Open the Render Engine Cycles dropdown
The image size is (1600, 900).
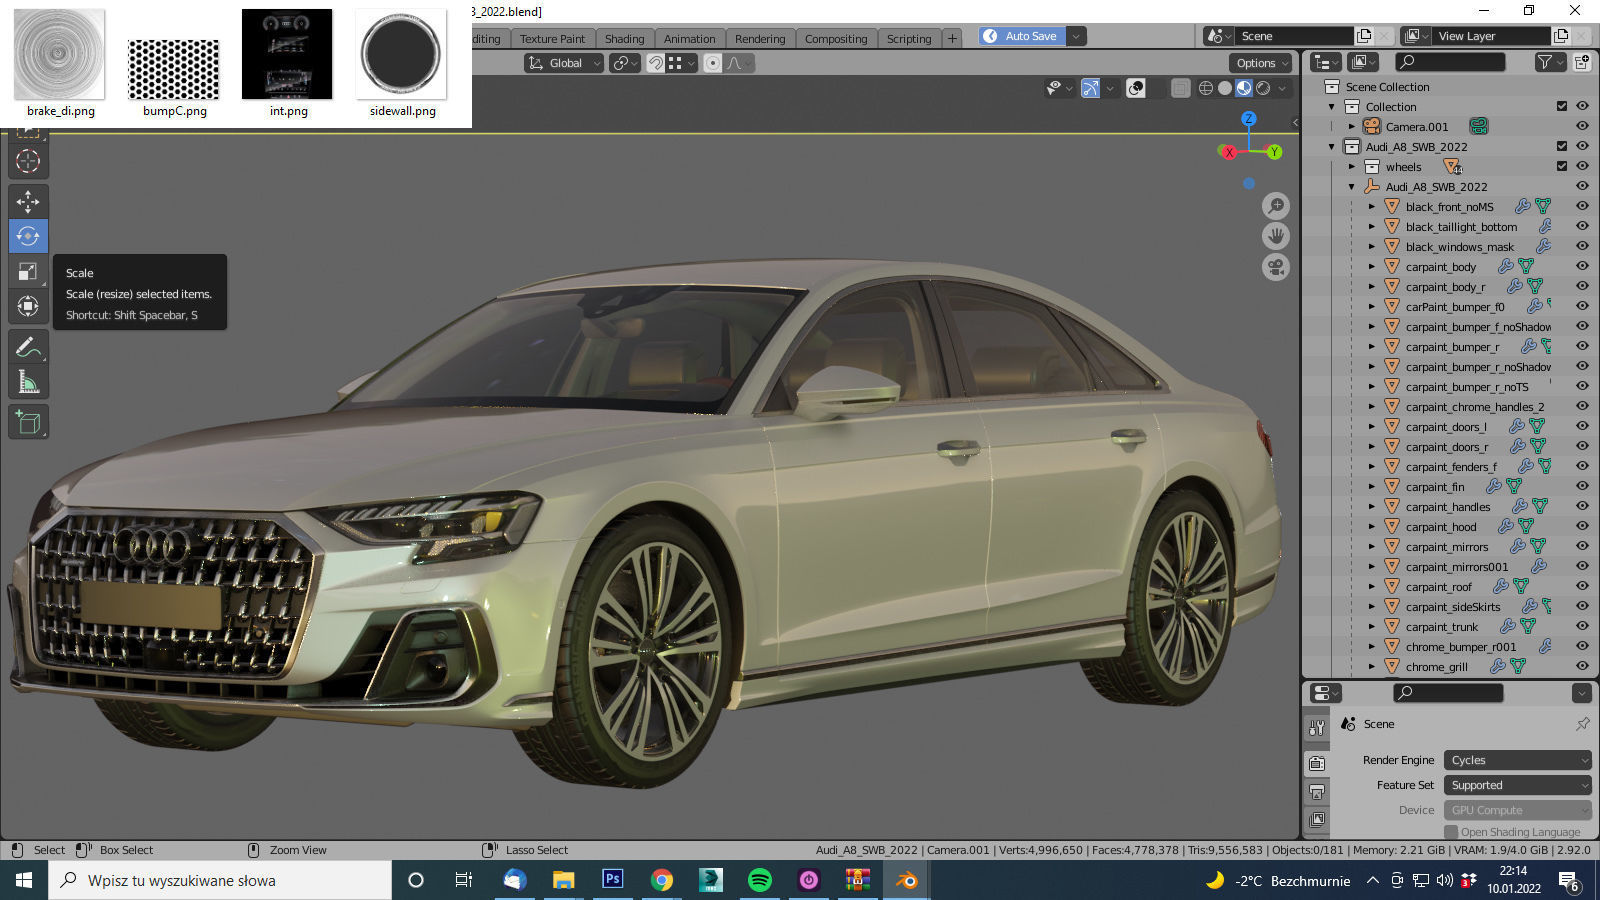click(x=1518, y=760)
